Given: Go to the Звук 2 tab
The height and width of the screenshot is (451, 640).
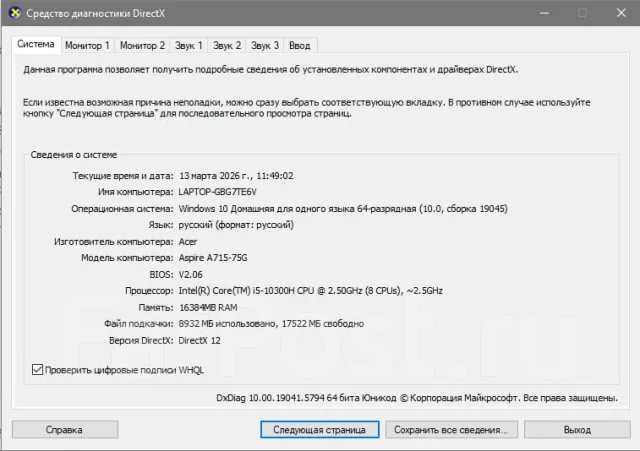Looking at the screenshot, I should 227,45.
